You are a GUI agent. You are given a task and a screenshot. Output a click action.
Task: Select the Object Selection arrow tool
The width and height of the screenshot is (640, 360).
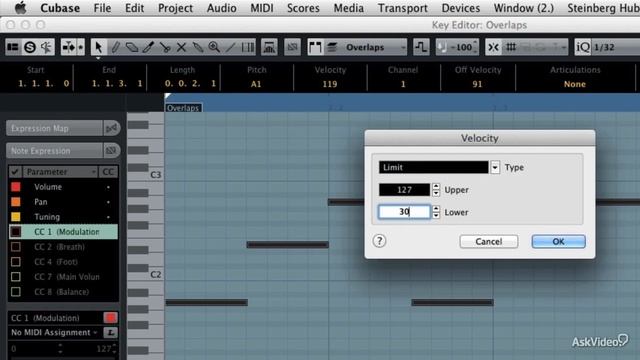click(x=98, y=47)
